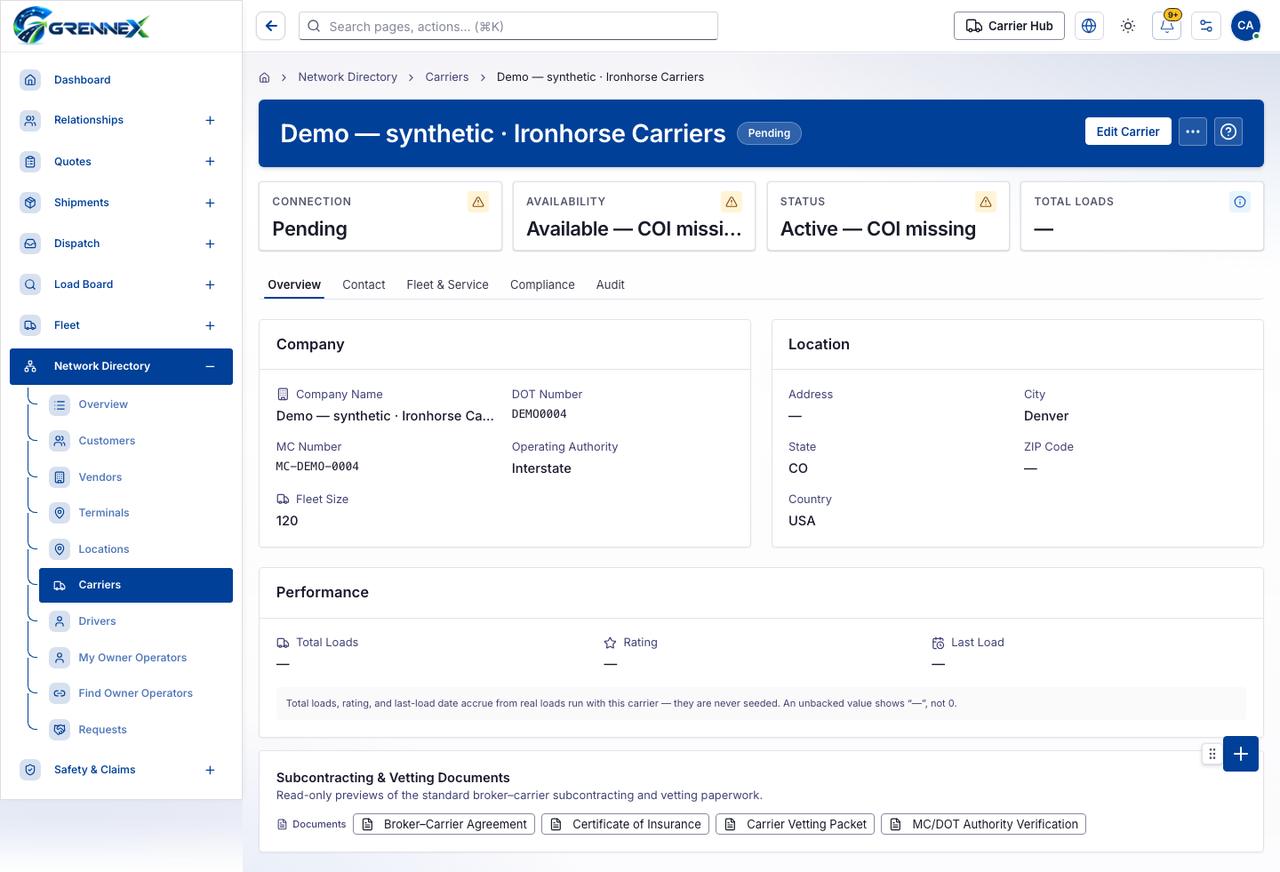
Task: Open the MC/DOT Authority Verification document
Action: pyautogui.click(x=983, y=824)
